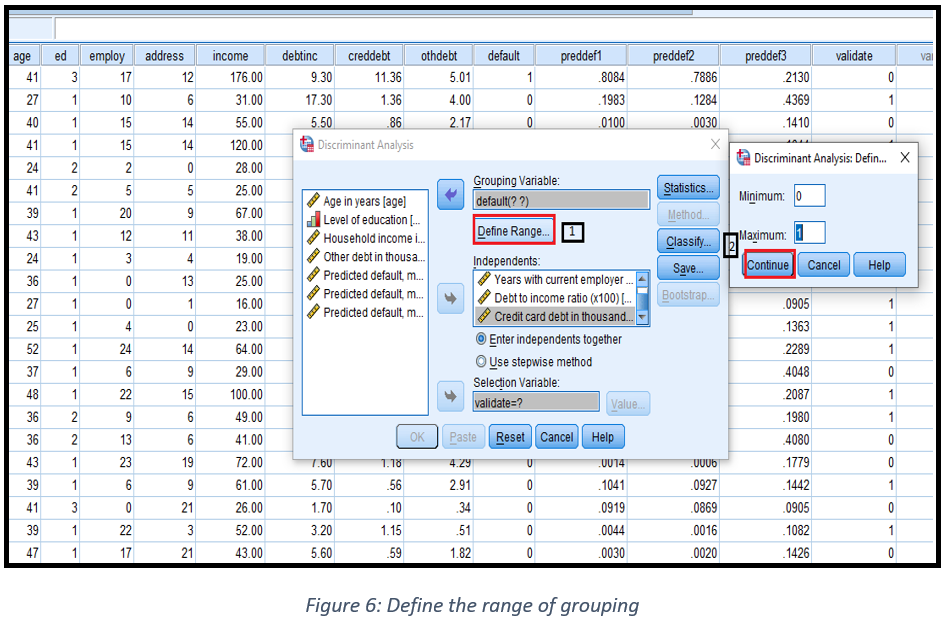Click the blue arrow beside Grouping Variable

tap(451, 195)
